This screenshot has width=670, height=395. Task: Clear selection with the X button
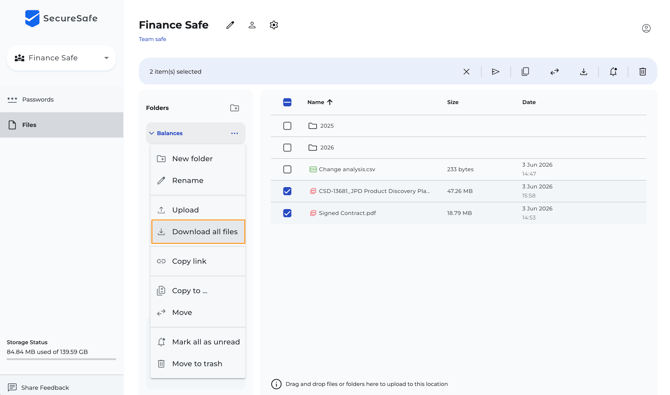466,72
